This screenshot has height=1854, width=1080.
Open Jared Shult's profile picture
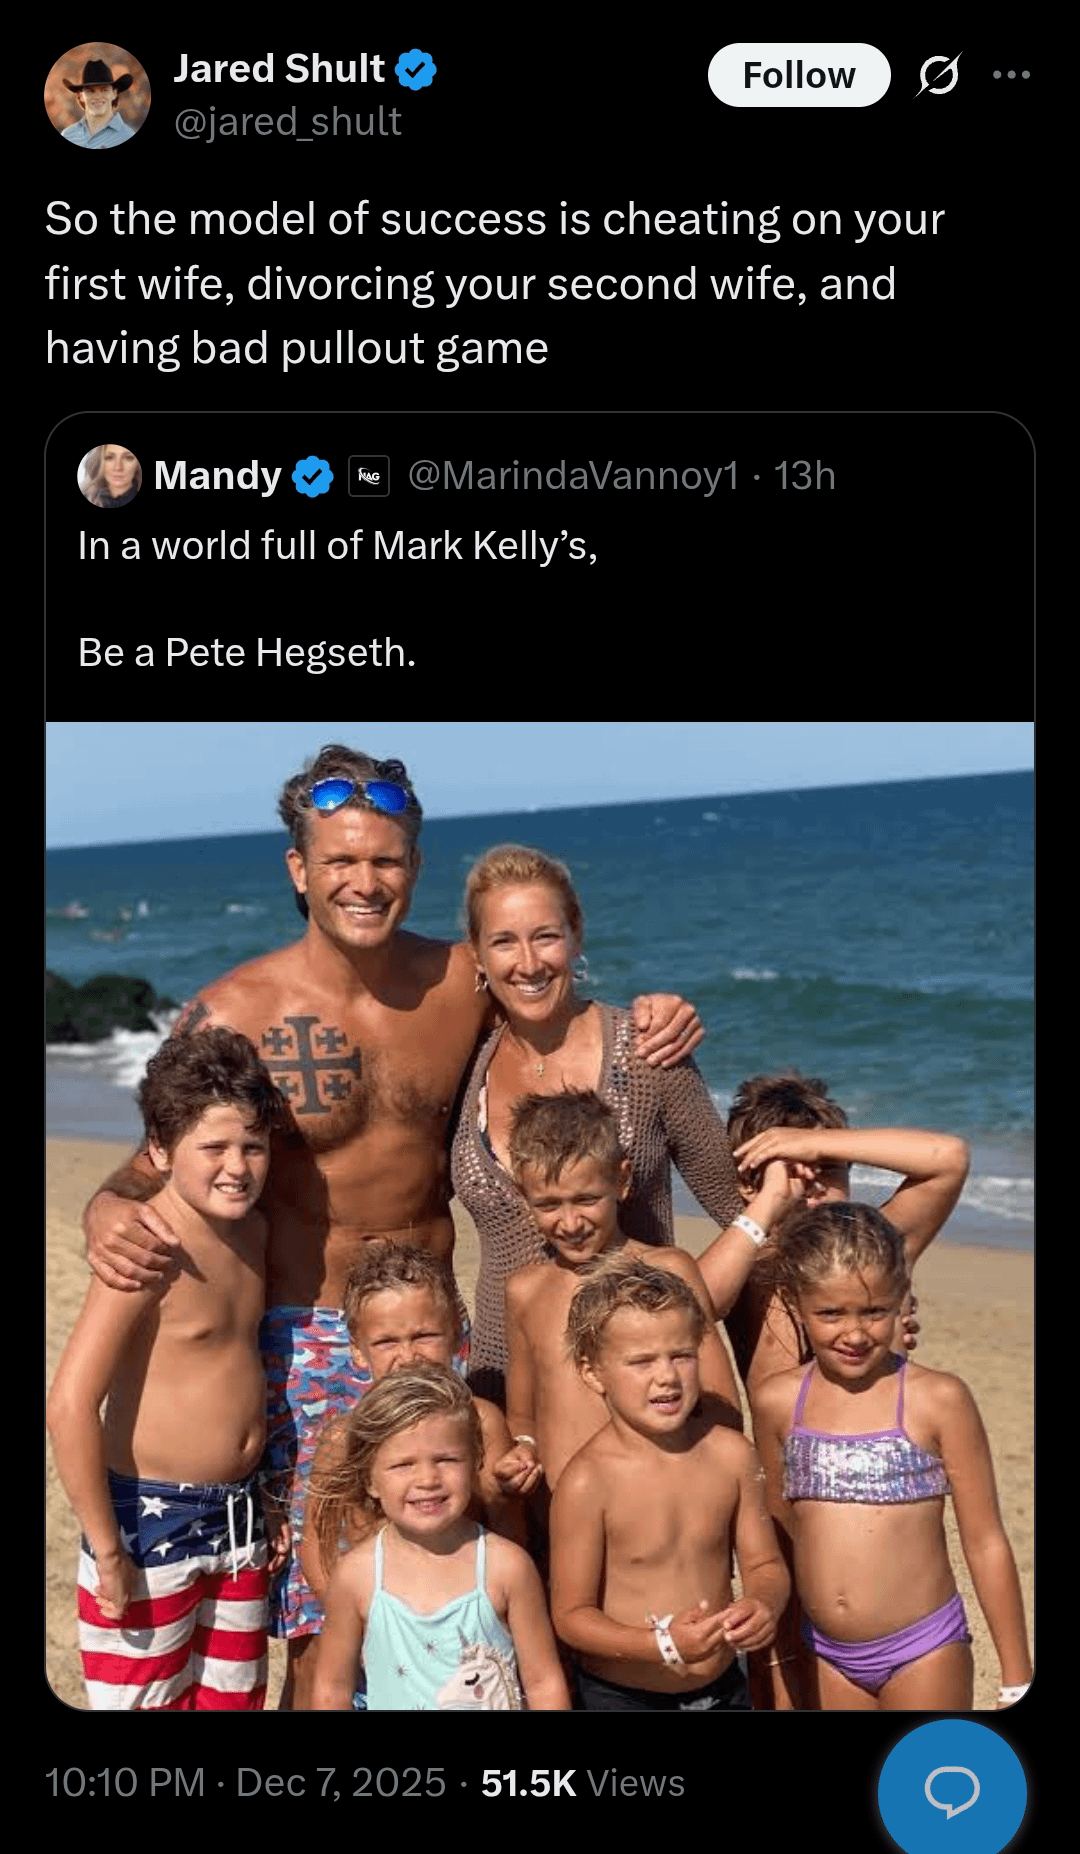coord(97,95)
